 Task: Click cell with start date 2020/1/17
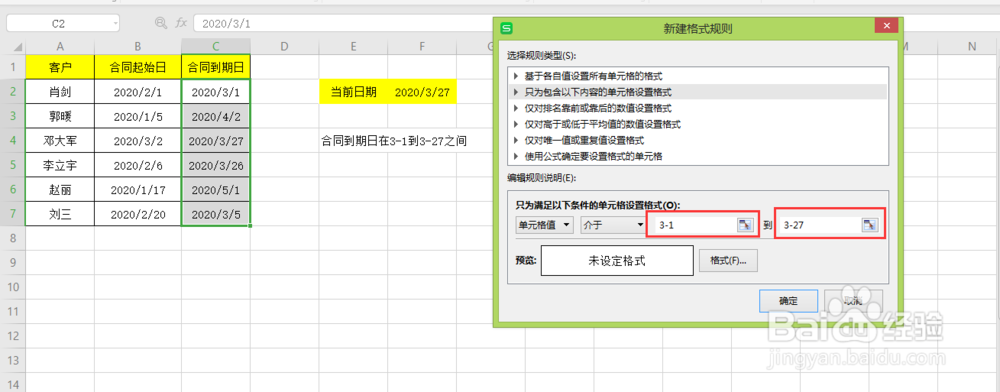pos(138,190)
